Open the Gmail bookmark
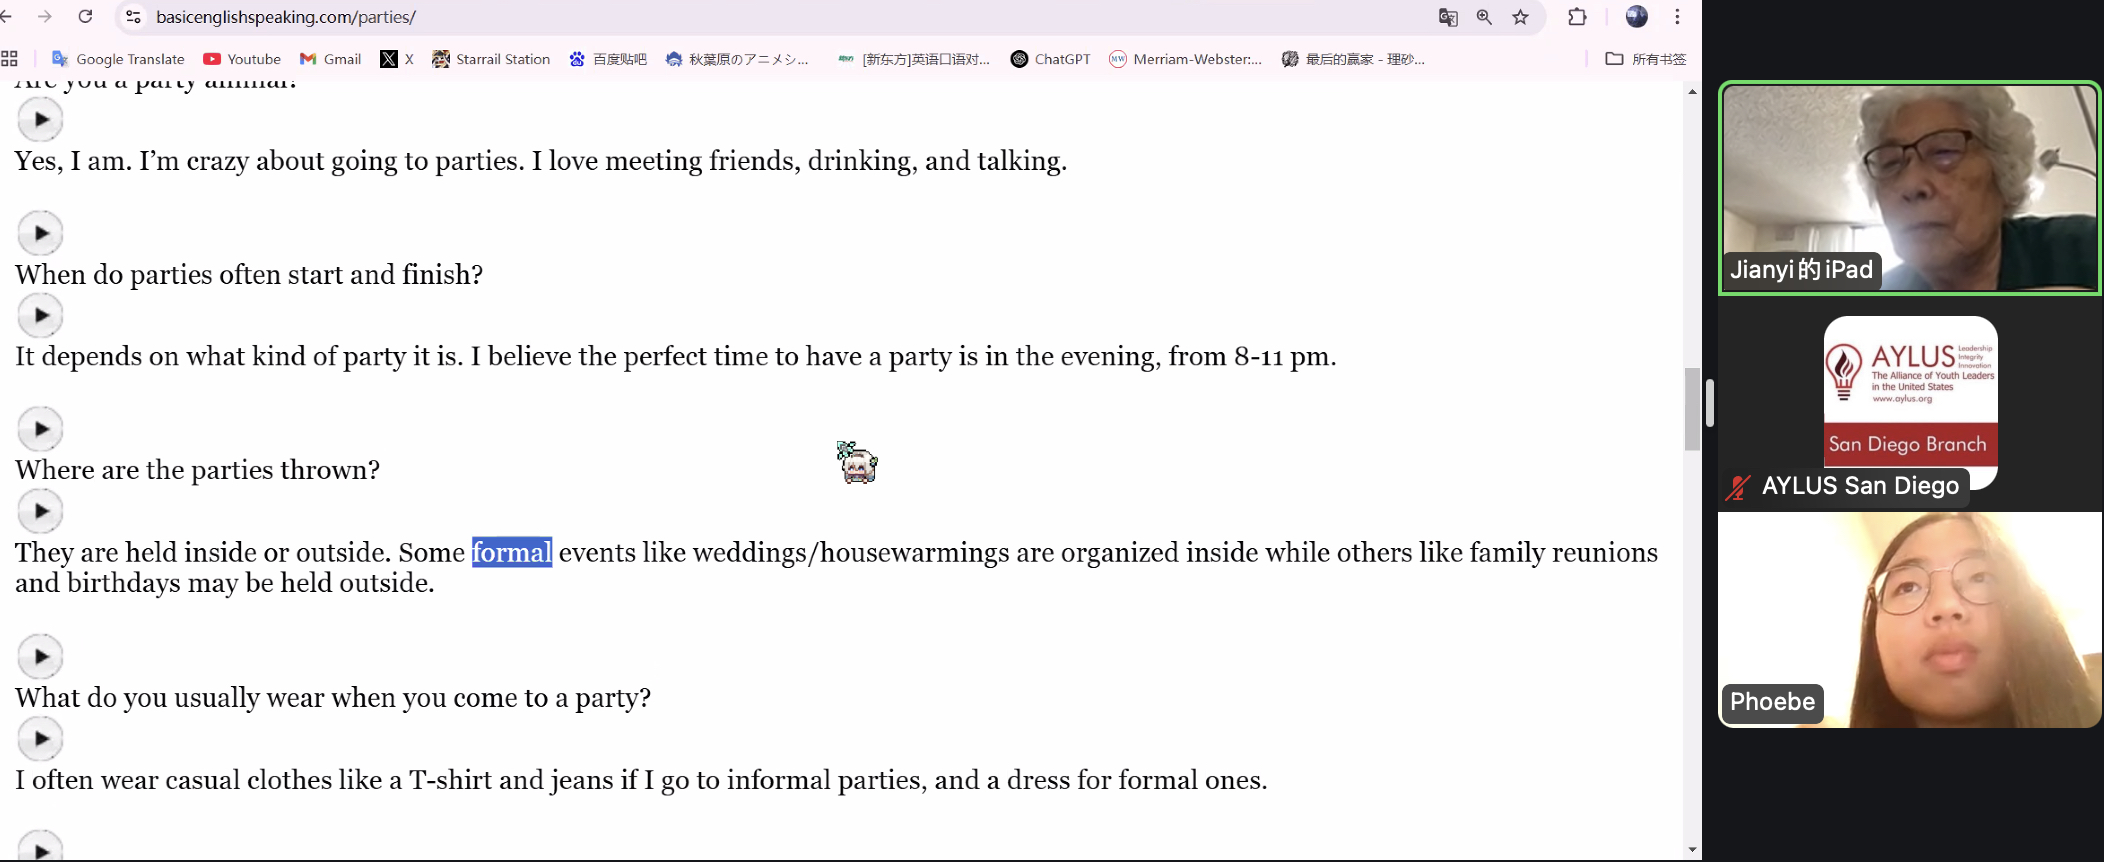This screenshot has height=862, width=2104. [x=331, y=59]
